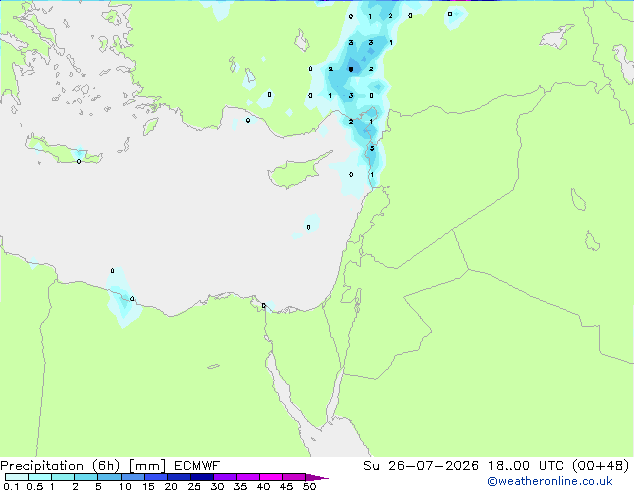Click the '0.5' legend scale label
The height and width of the screenshot is (490, 634).
point(35,486)
